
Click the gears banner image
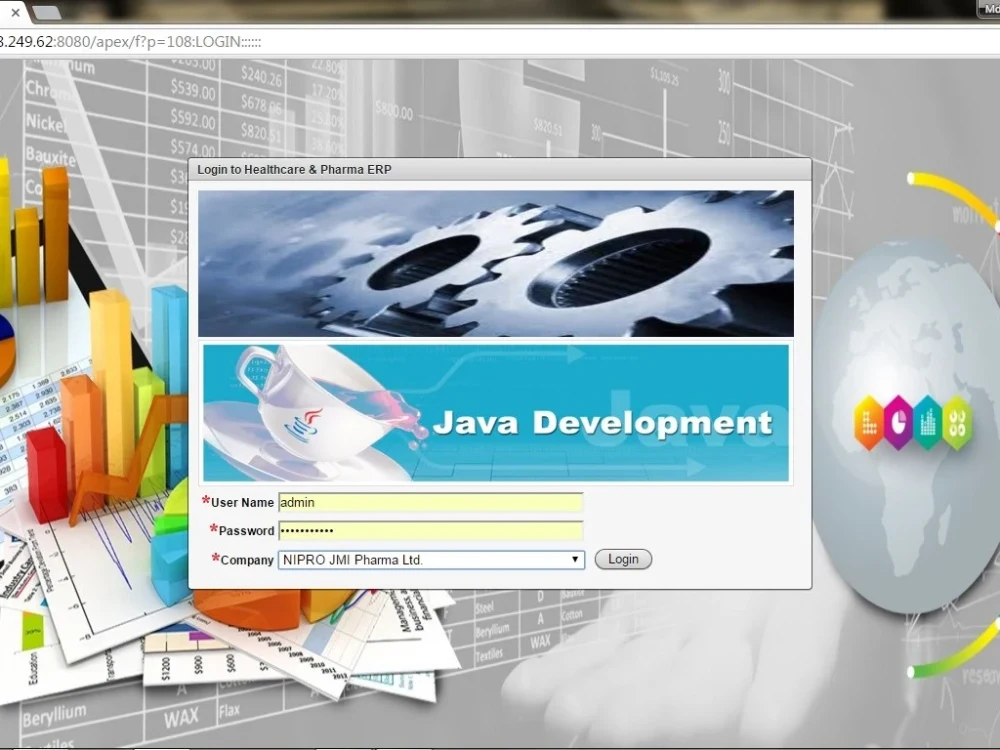click(496, 263)
